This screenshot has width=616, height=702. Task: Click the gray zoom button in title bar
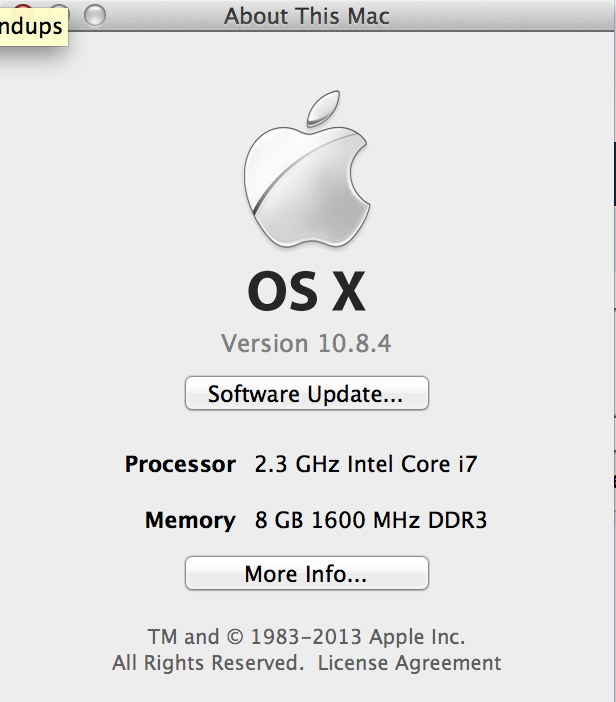pyautogui.click(x=95, y=15)
